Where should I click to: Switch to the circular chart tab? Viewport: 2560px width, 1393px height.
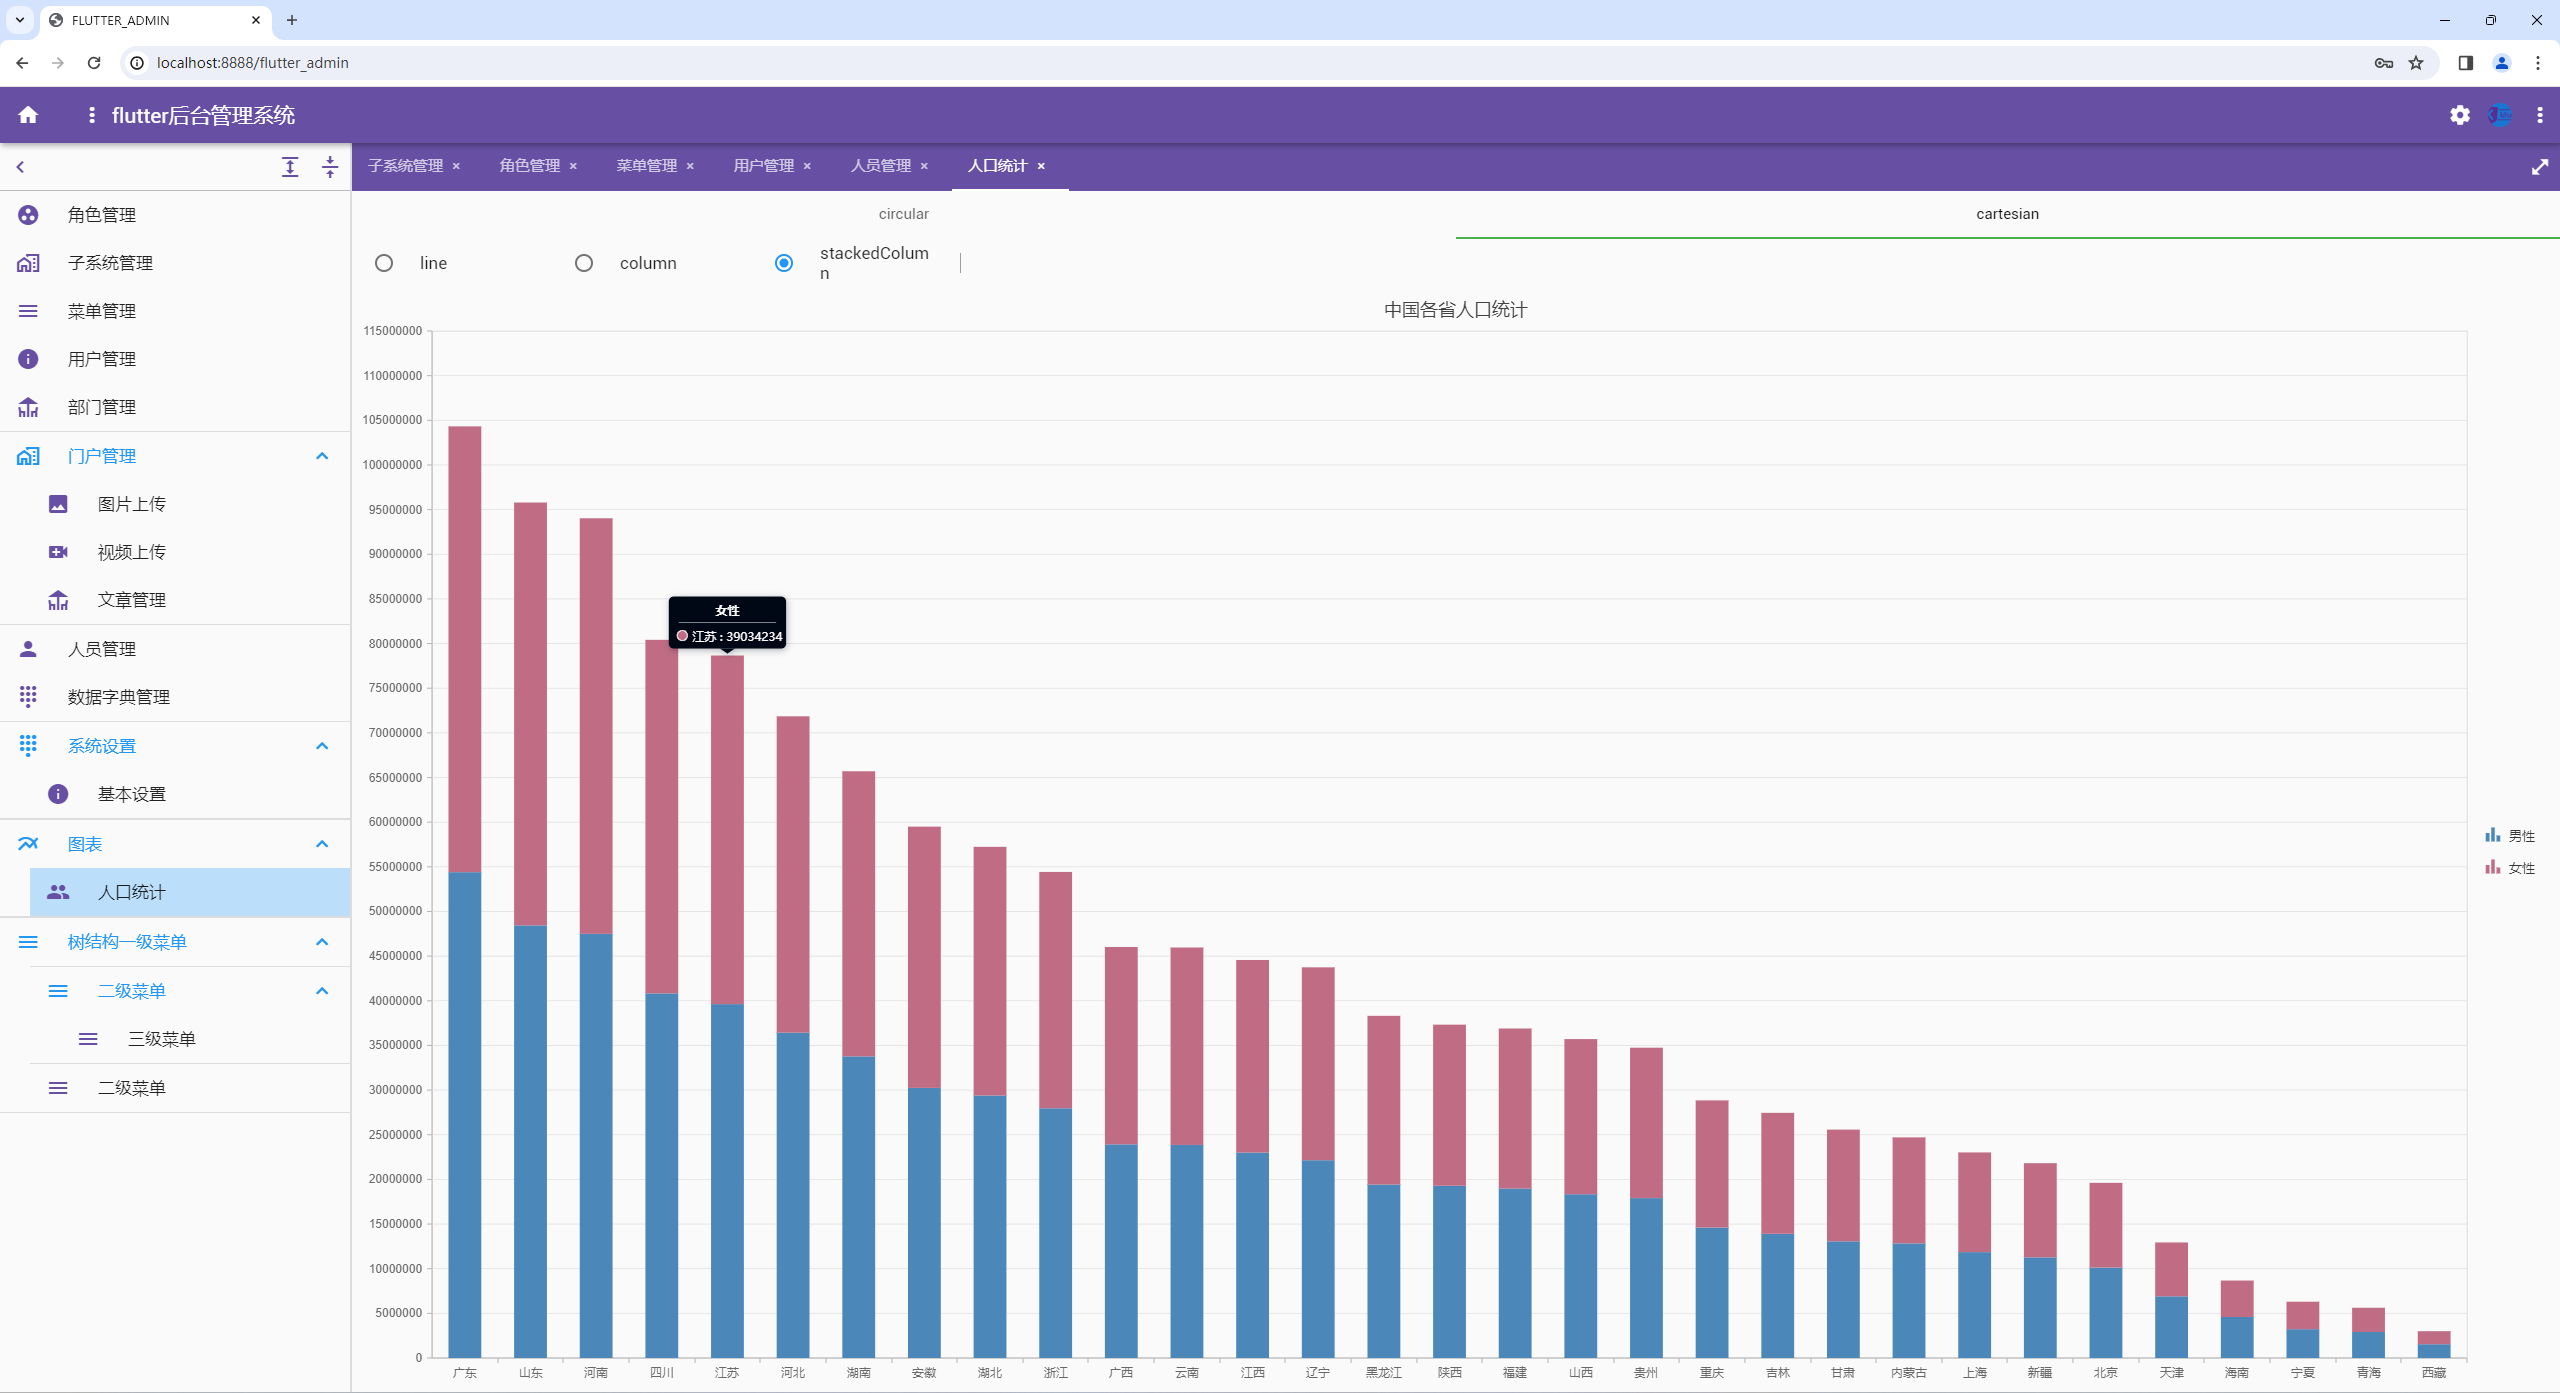[x=903, y=214]
